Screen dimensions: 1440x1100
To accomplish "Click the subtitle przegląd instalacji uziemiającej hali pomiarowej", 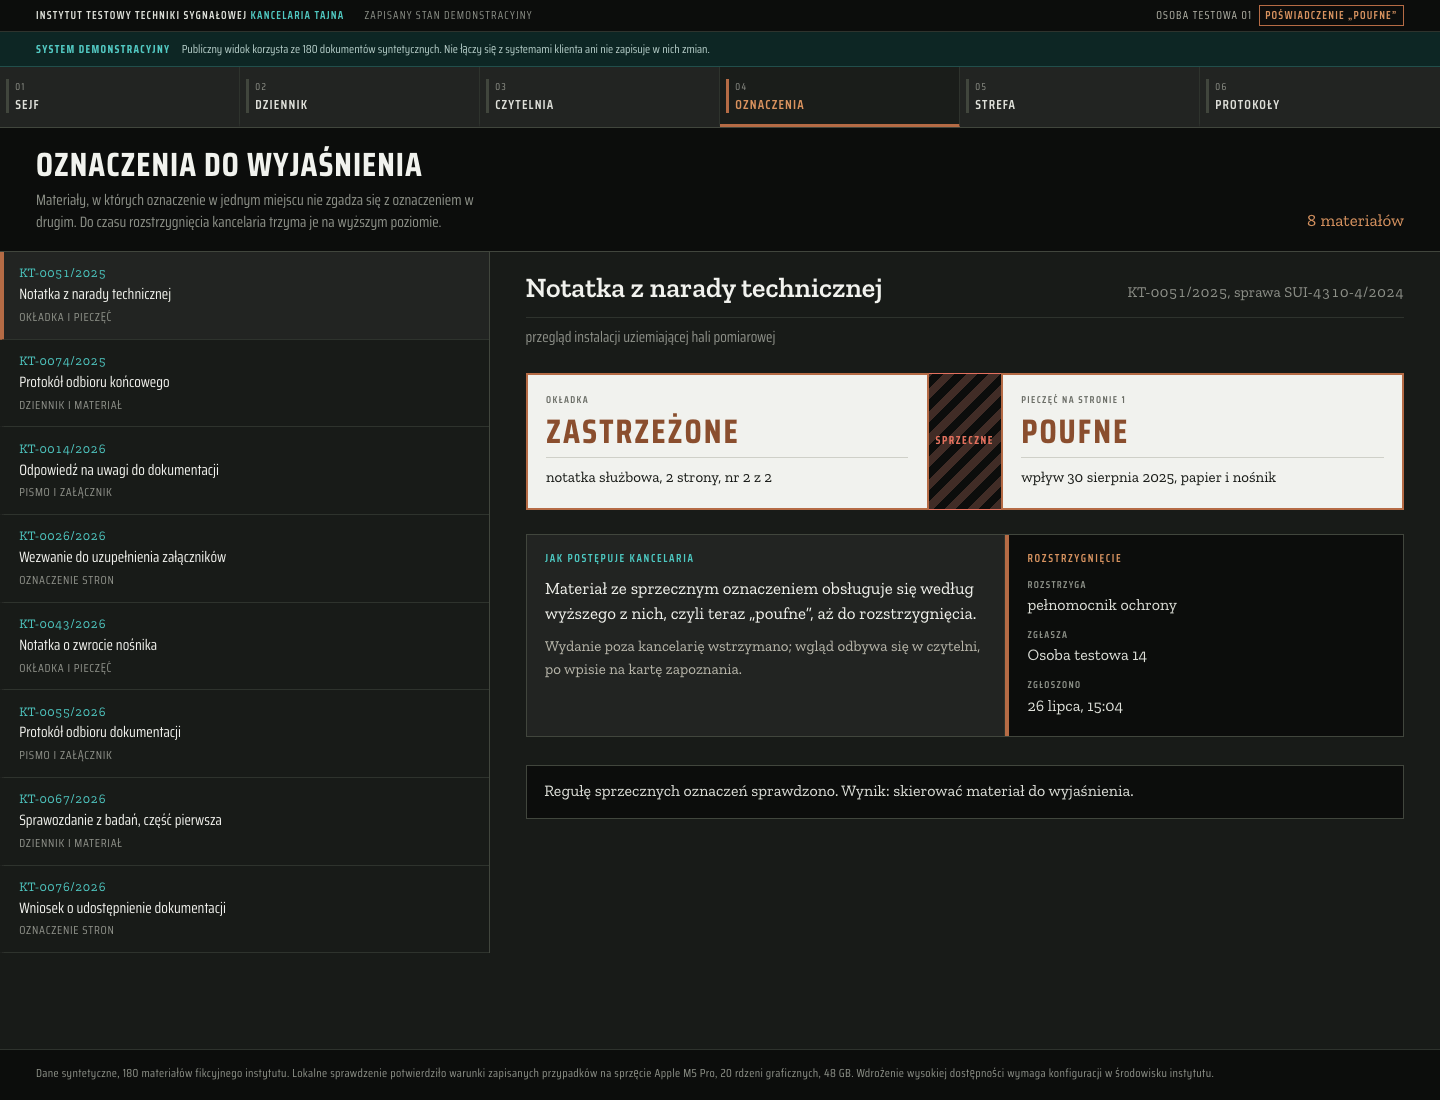I will (x=650, y=337).
